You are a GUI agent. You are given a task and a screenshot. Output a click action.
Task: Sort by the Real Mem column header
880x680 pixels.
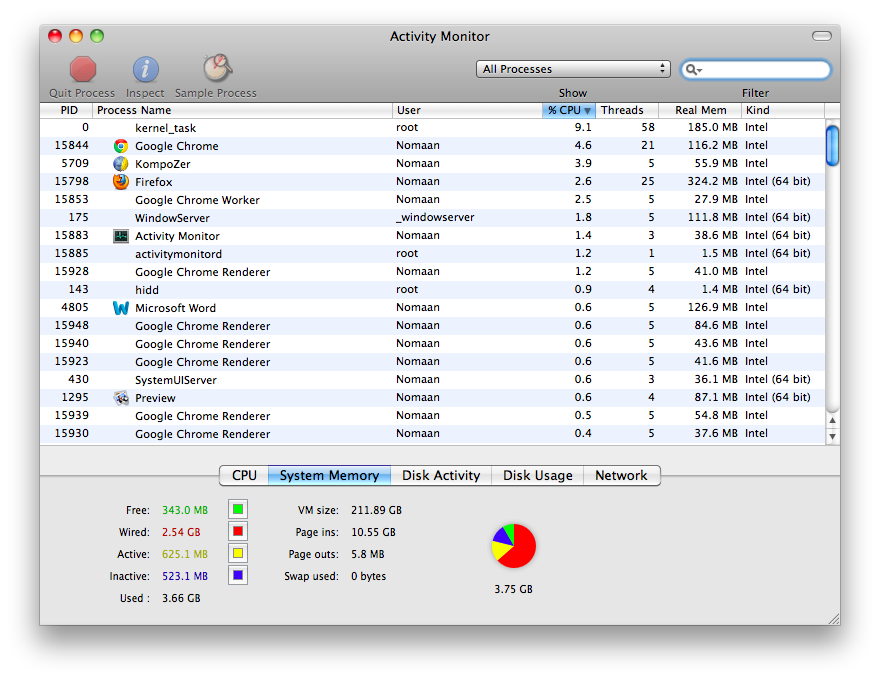(700, 110)
